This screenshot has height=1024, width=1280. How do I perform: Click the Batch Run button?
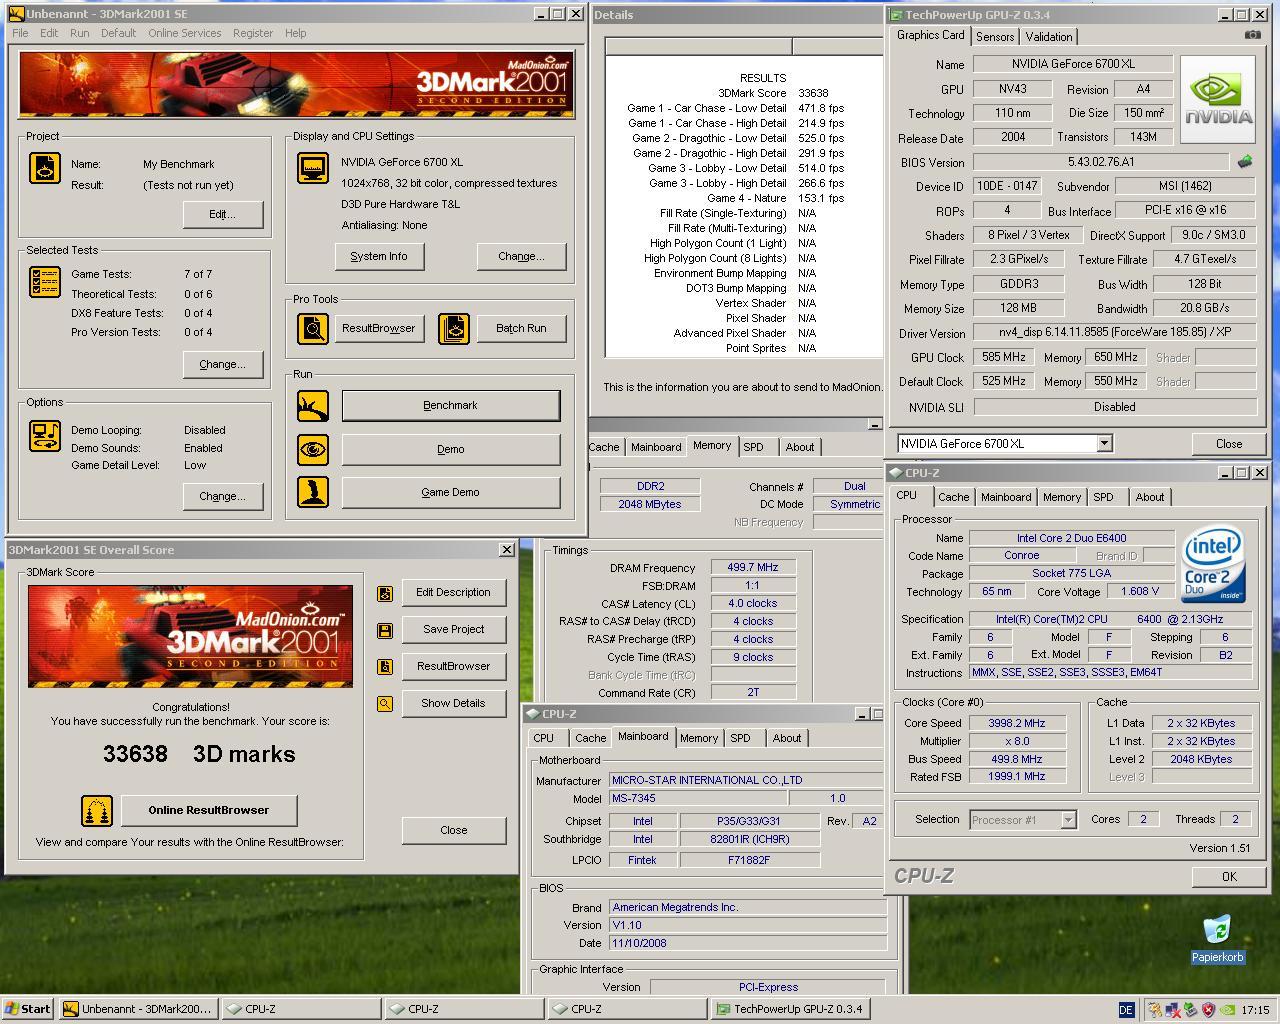[521, 328]
